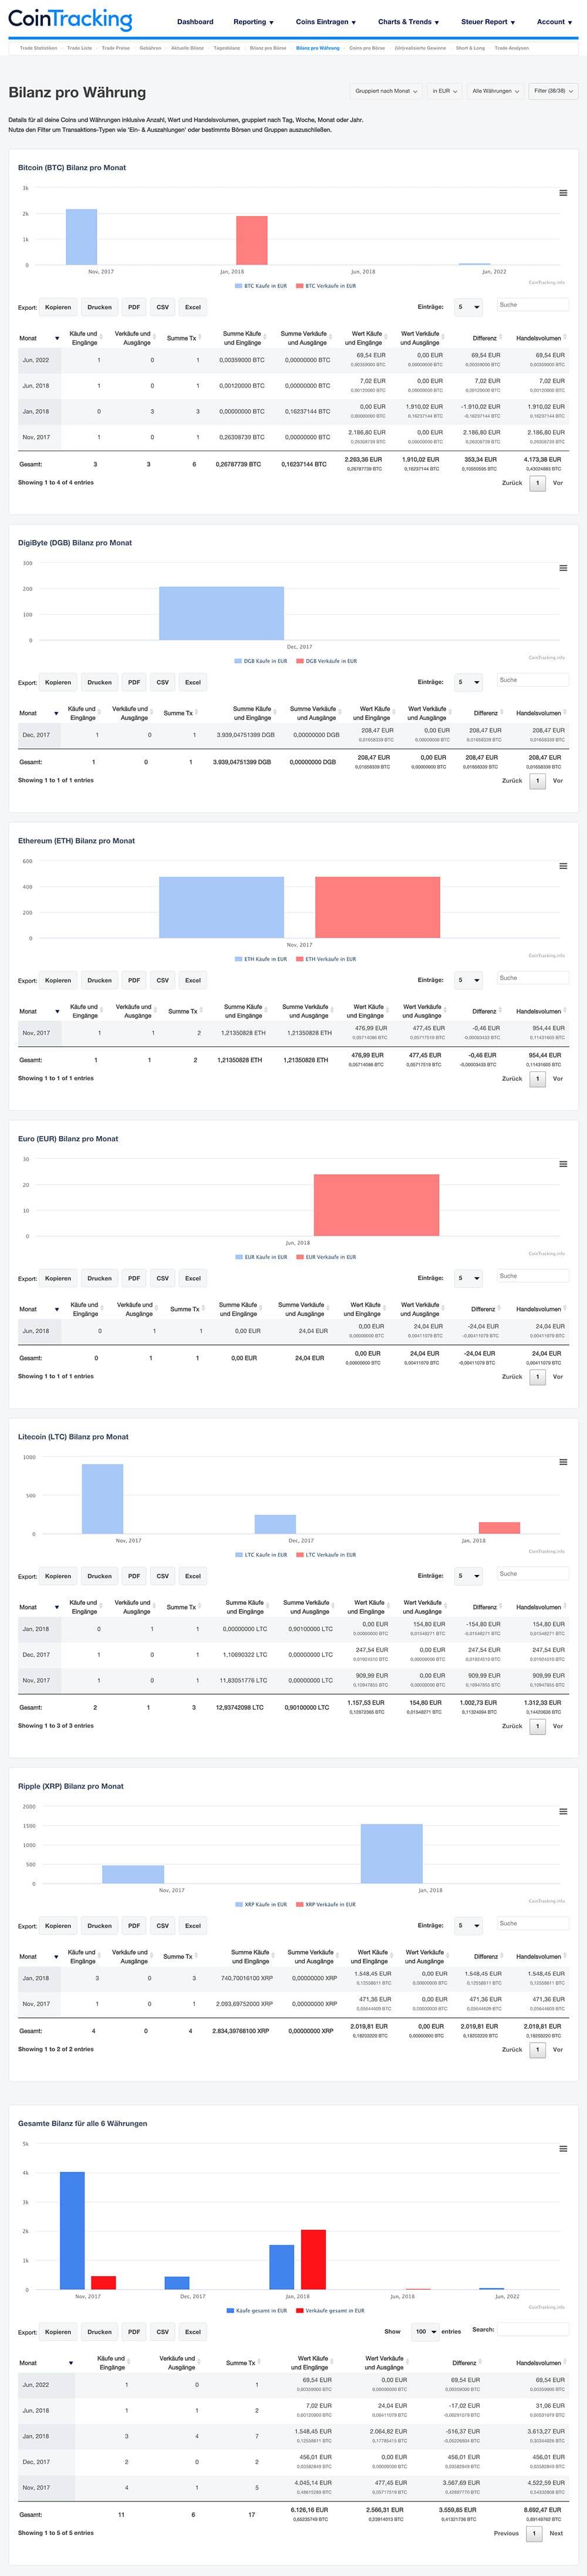Open the DigiByte chart hamburger menu
This screenshot has width=587, height=2576.
[x=563, y=568]
